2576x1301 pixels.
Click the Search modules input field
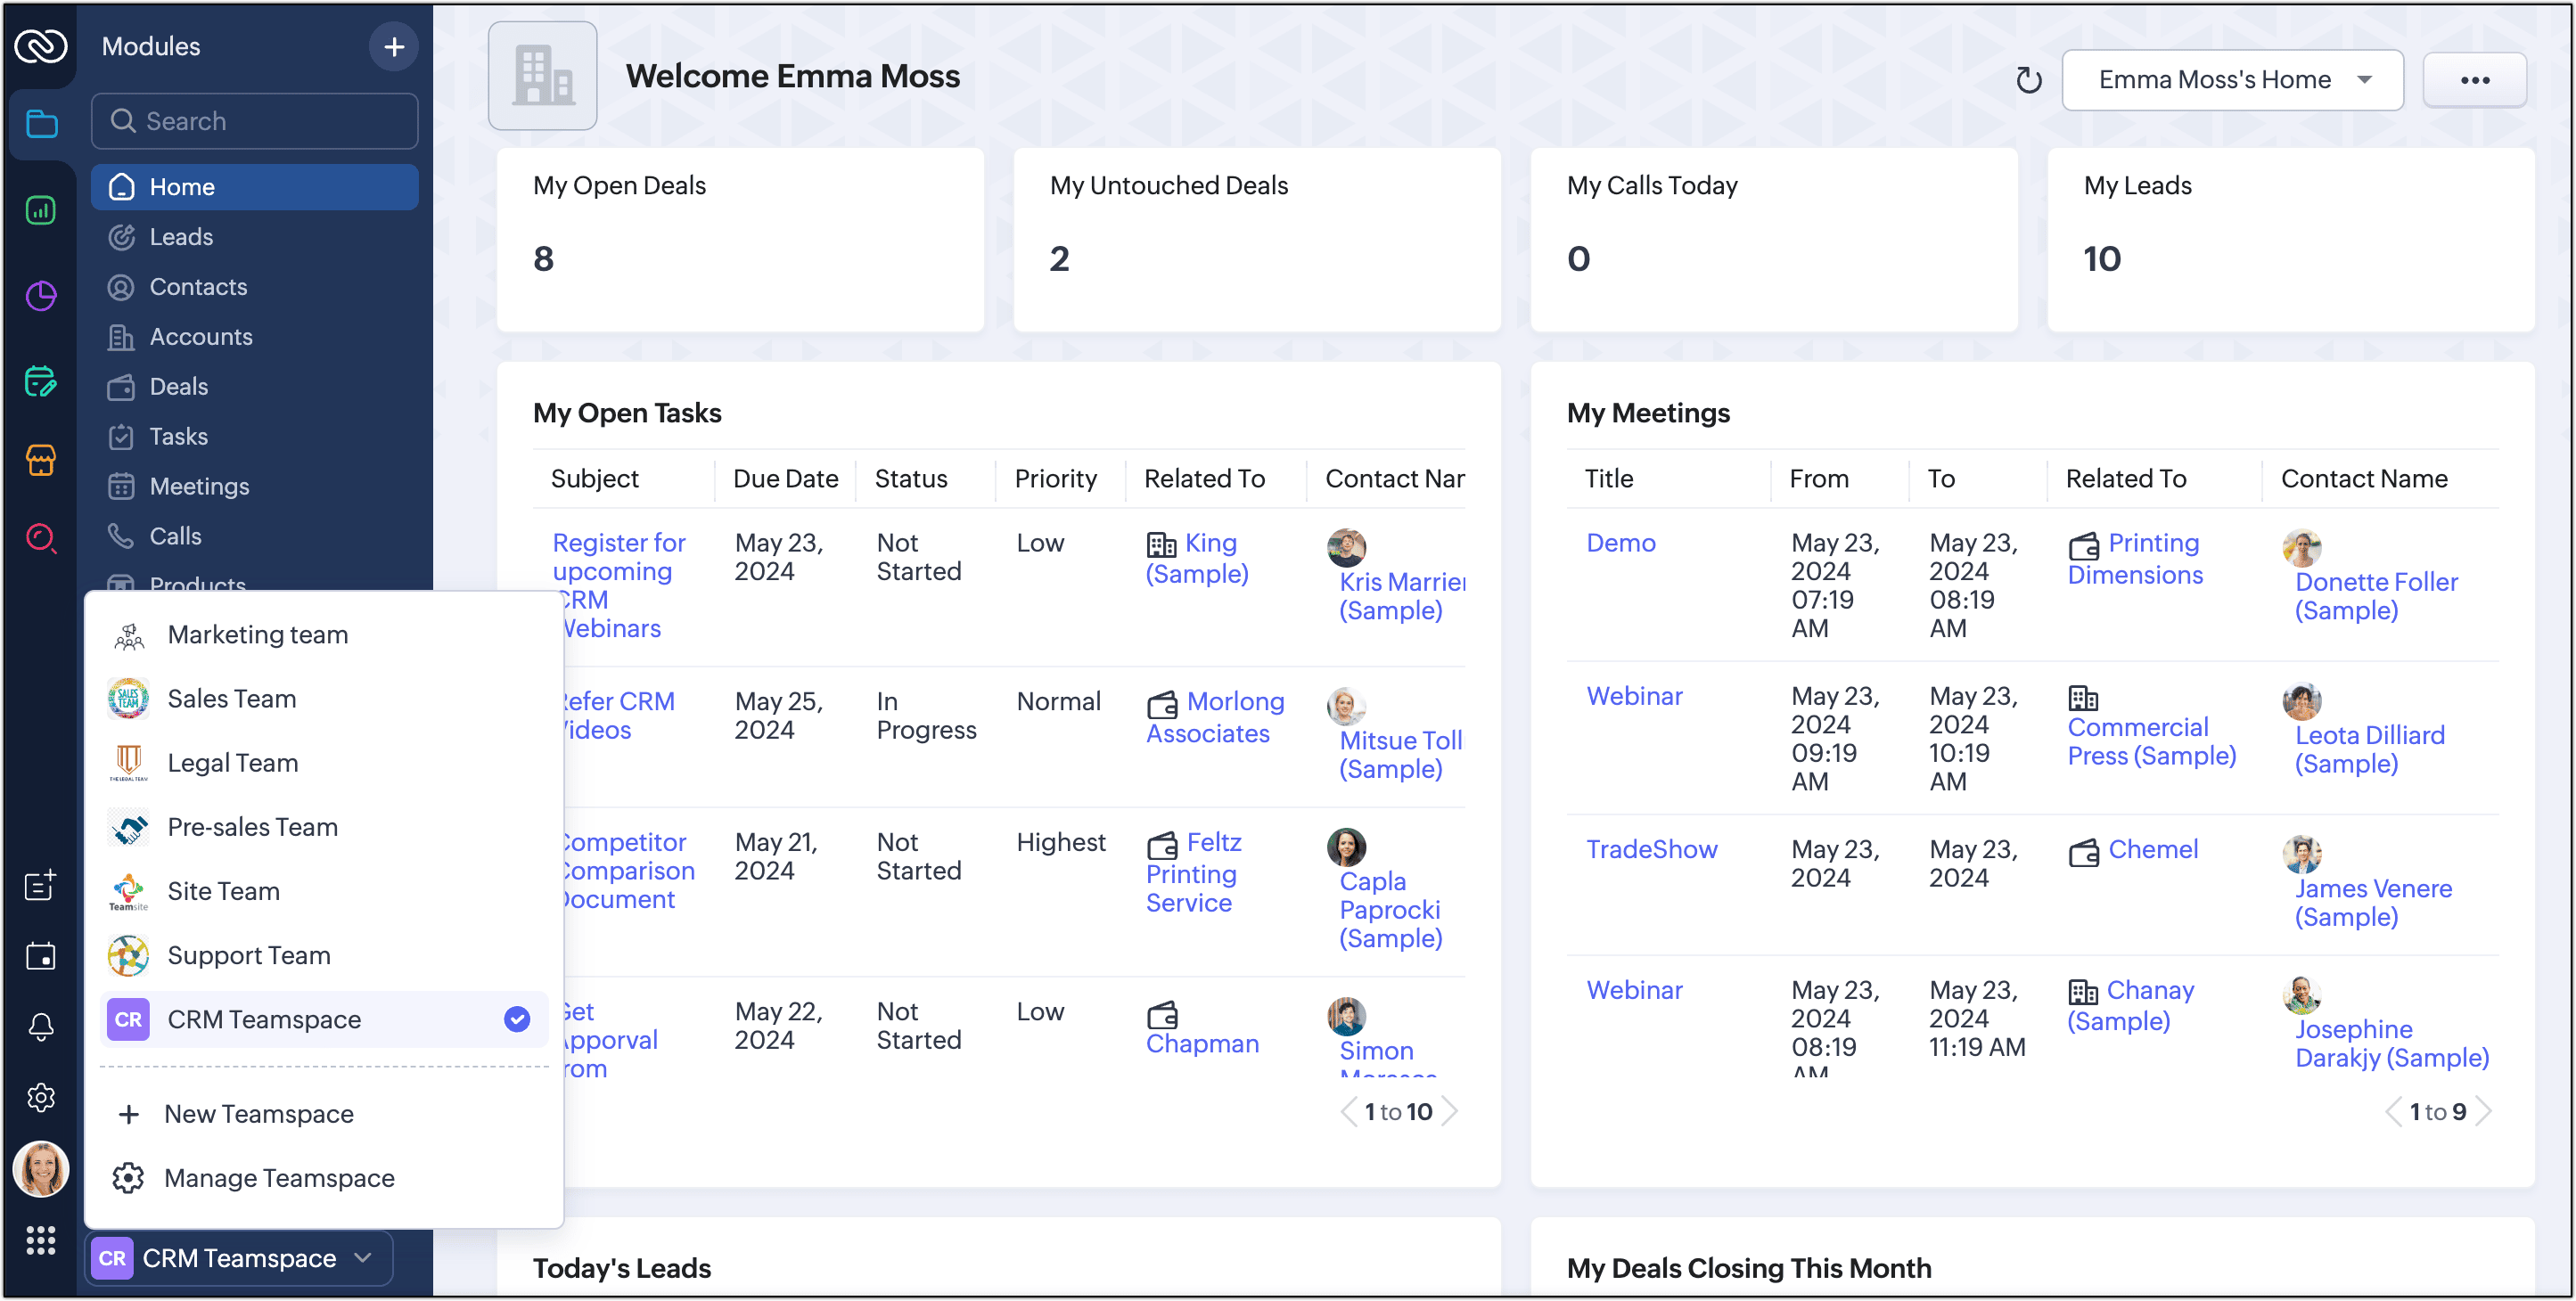[255, 121]
